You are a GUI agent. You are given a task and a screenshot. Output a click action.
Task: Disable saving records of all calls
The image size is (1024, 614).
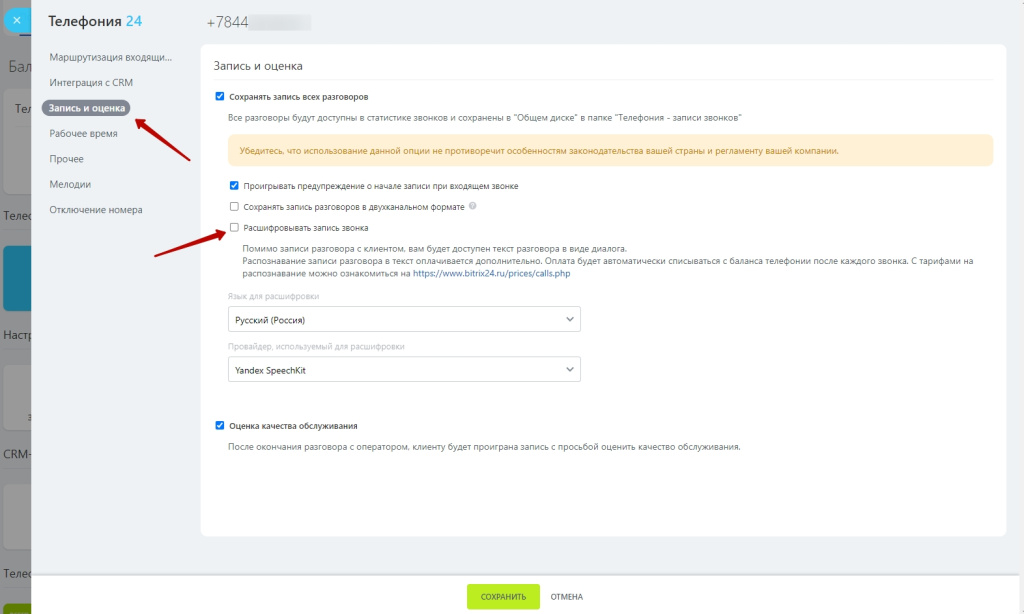coord(220,97)
